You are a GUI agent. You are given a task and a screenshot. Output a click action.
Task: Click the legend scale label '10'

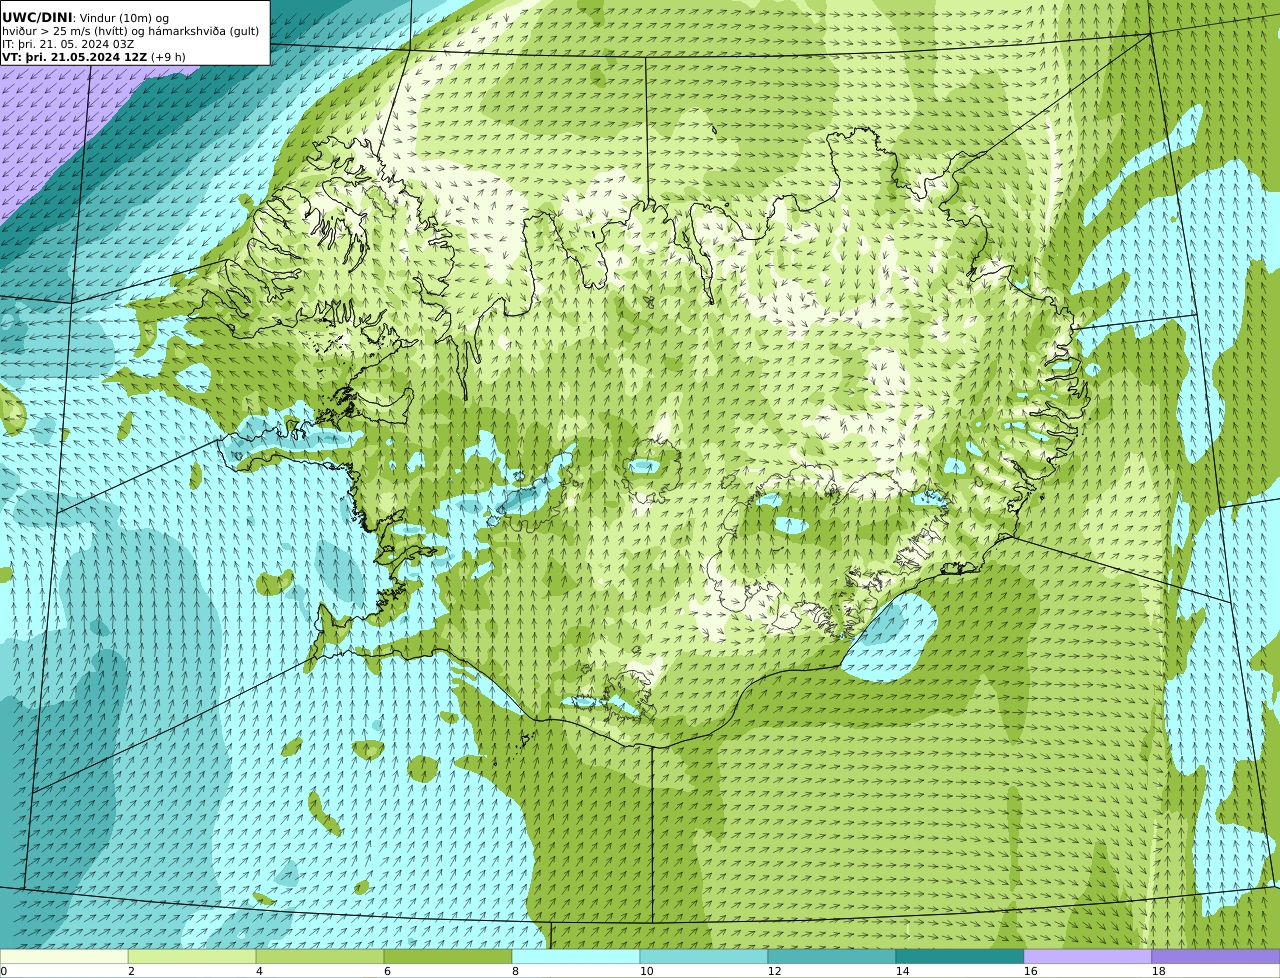click(x=646, y=971)
